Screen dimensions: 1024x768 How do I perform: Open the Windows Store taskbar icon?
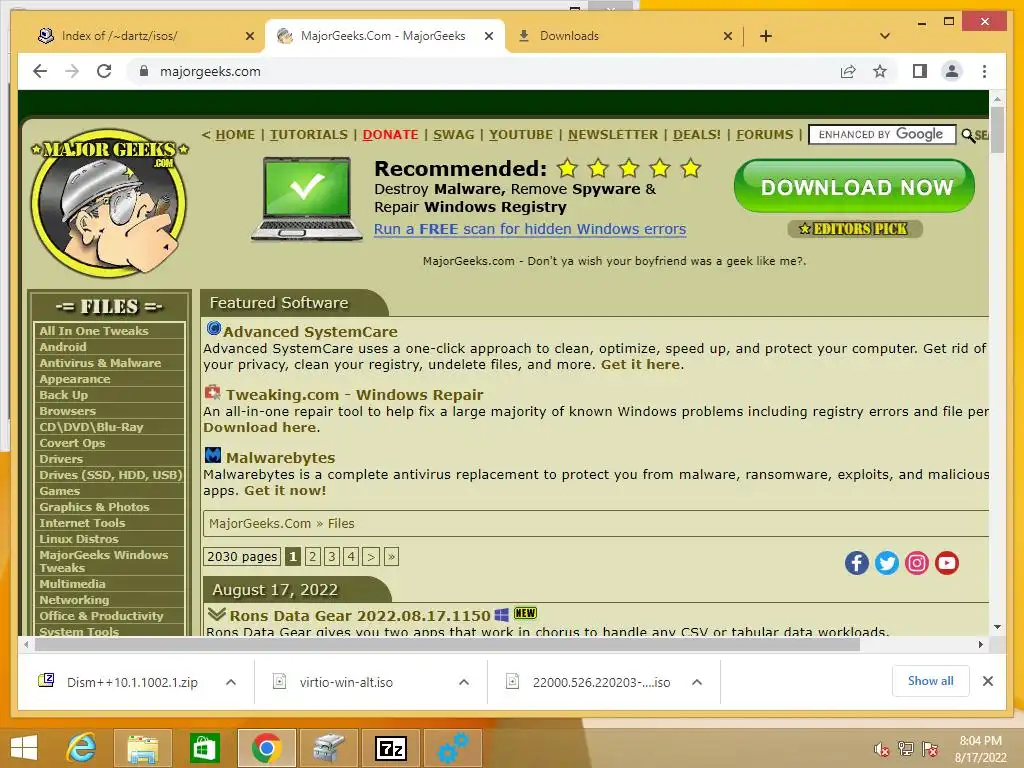tap(204, 748)
